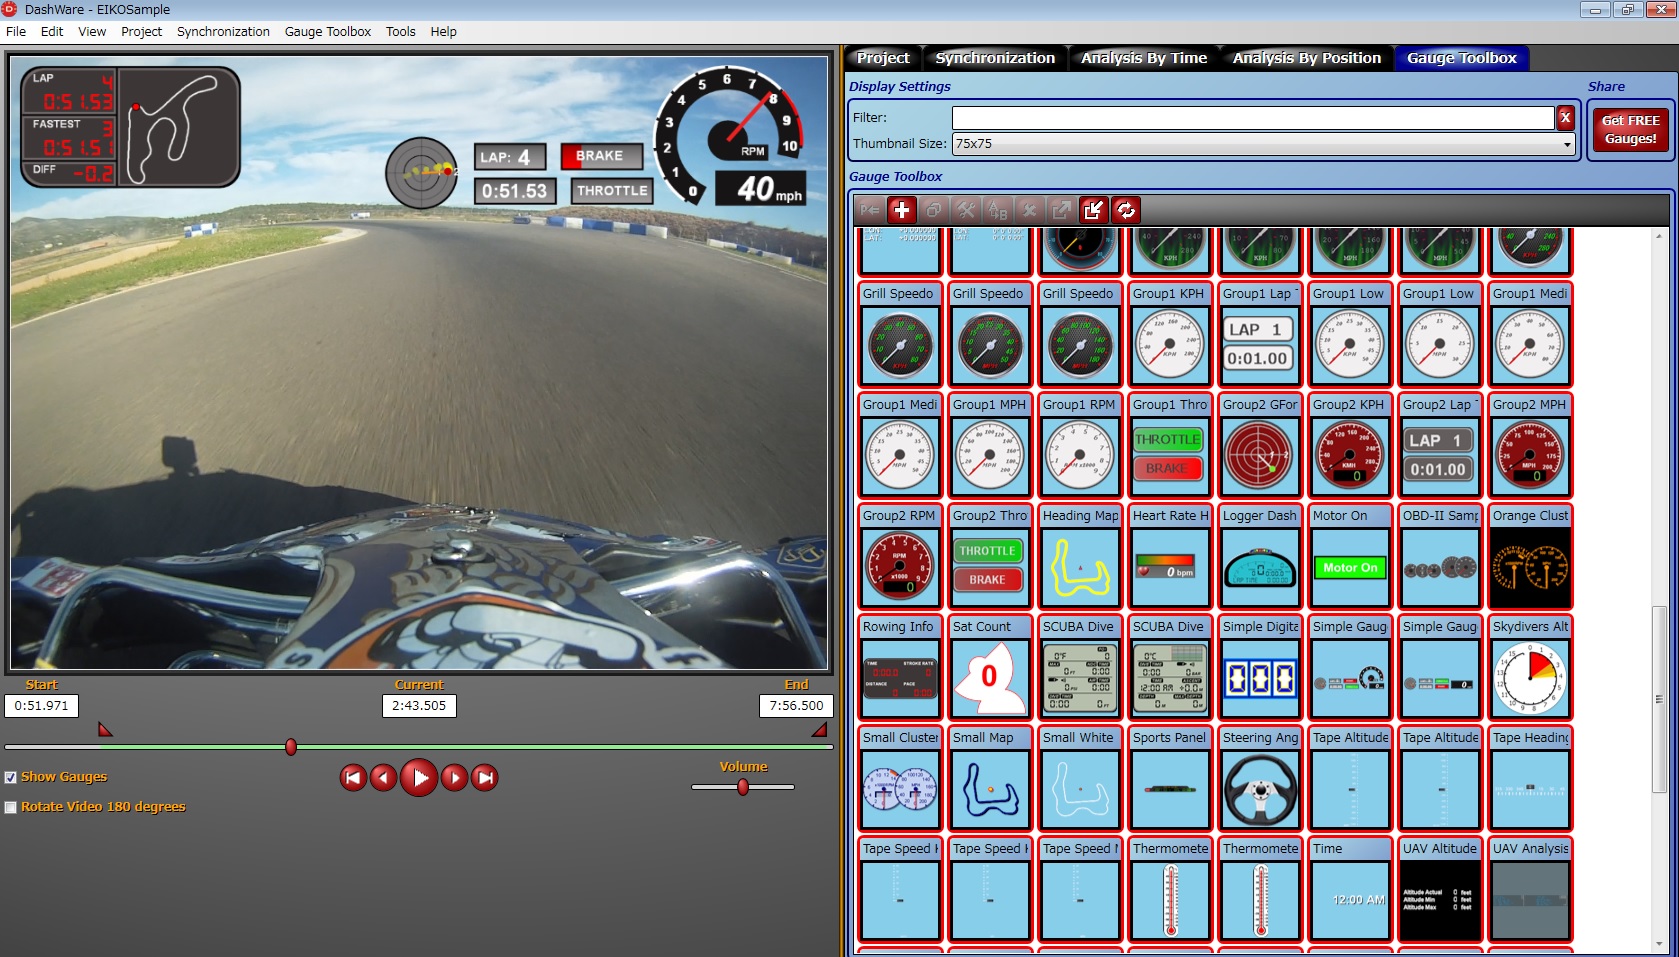Select the Simple Digital gauge
Screen dimensions: 1679x957
1259,667
